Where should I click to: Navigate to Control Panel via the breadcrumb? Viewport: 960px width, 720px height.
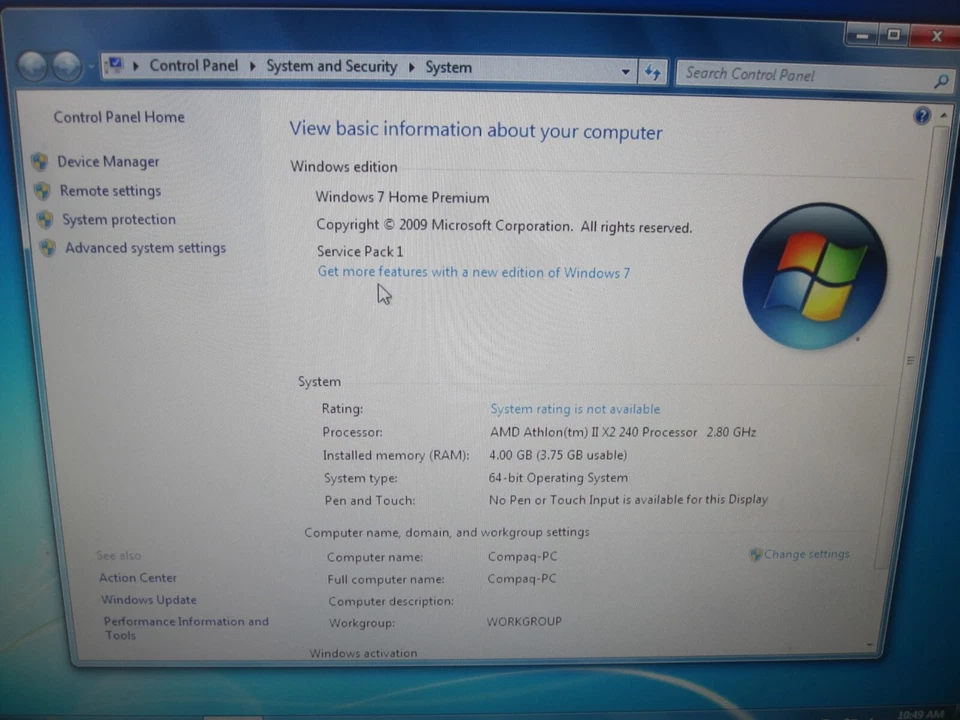(193, 66)
